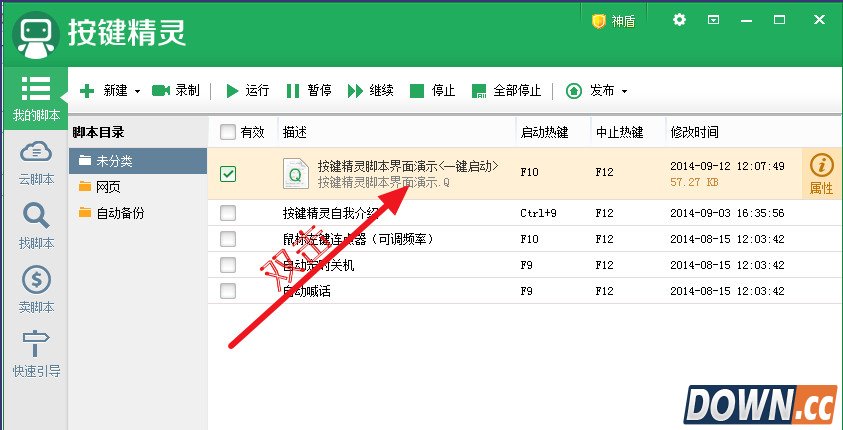Viewport: 843px width, 430px height.
Task: Open the settings gear icon
Action: [x=680, y=20]
